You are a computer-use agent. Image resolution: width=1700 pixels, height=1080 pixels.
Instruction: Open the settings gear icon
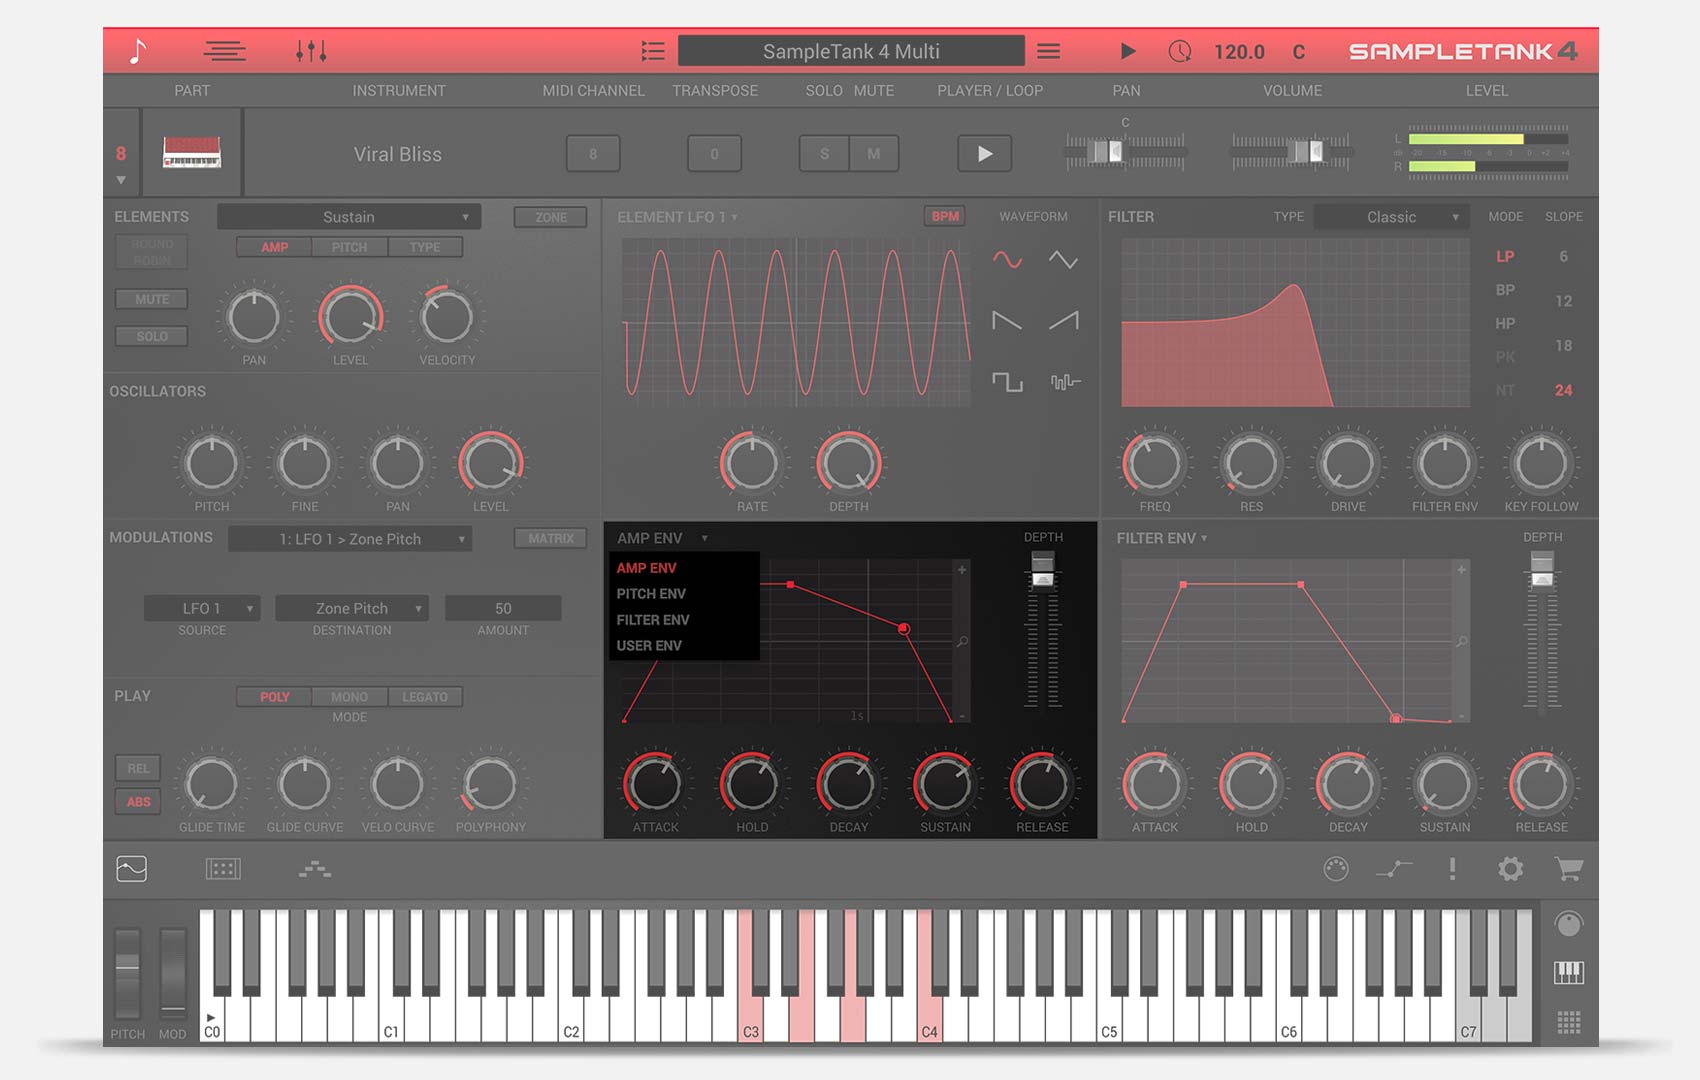(x=1510, y=869)
